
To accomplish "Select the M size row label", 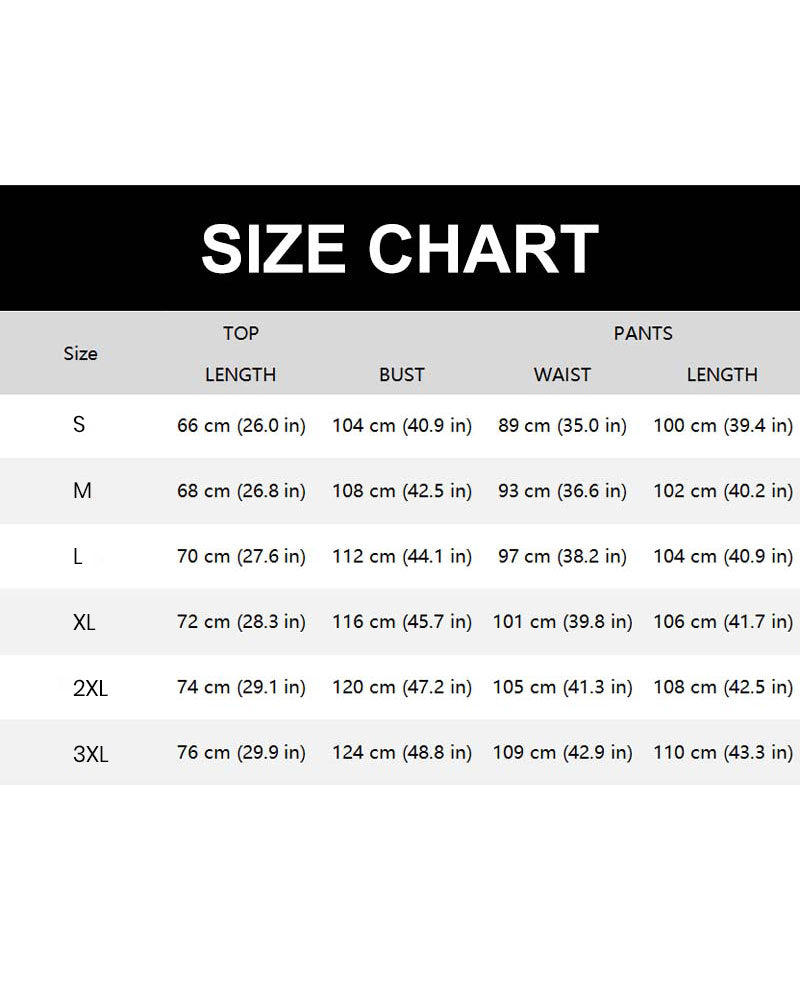I will tap(82, 491).
